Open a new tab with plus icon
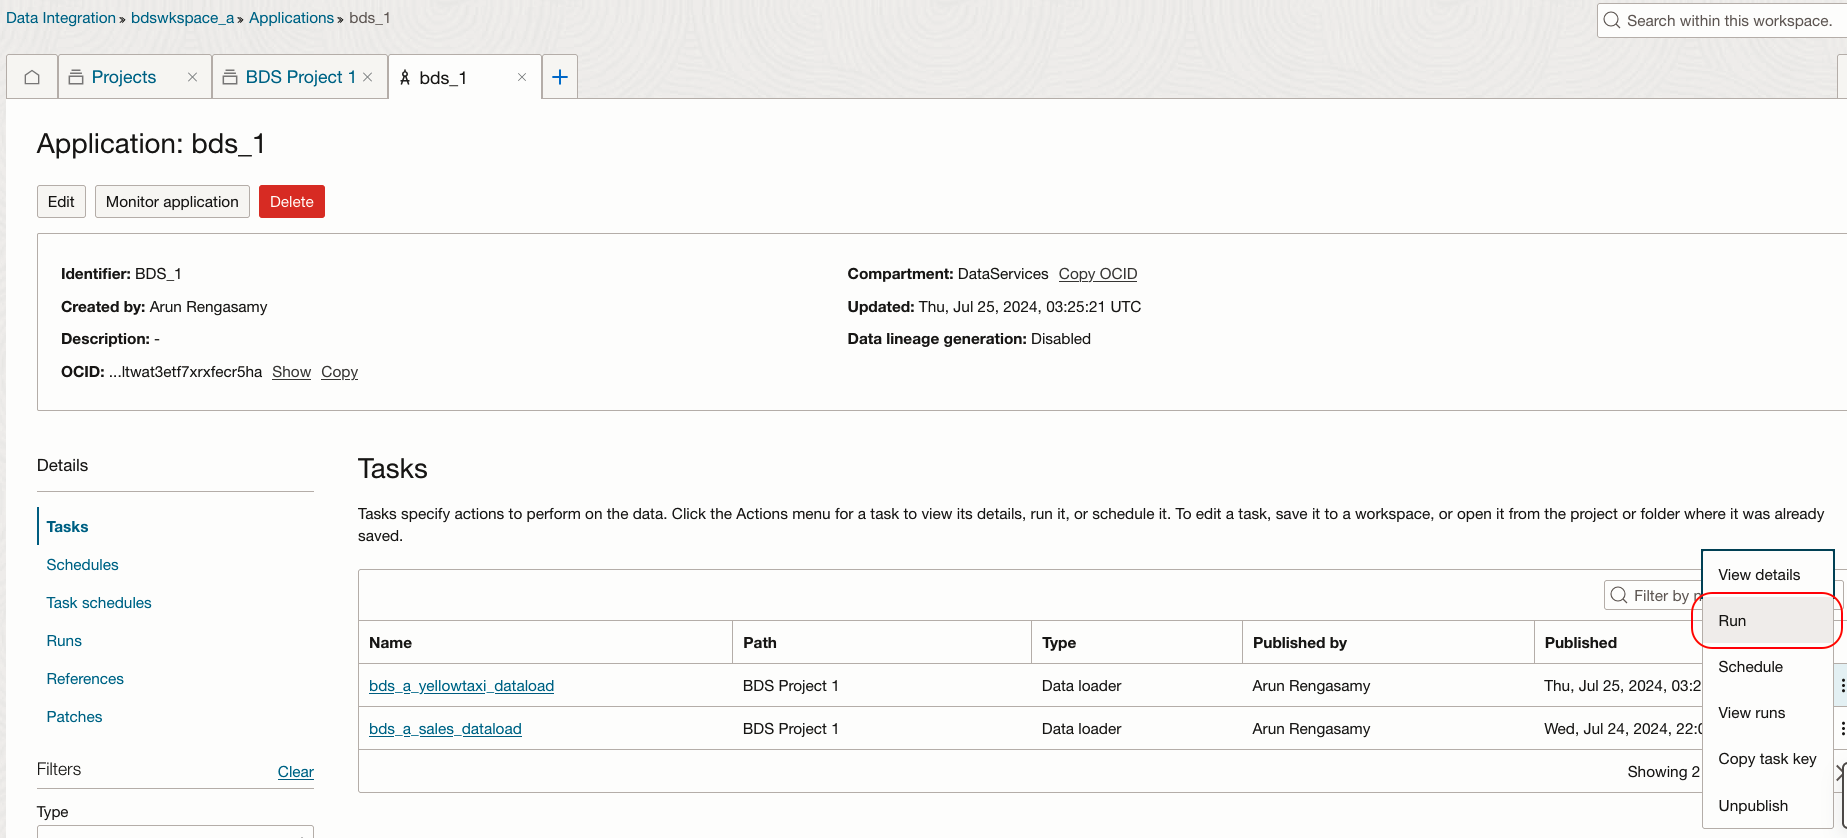This screenshot has height=838, width=1847. pyautogui.click(x=560, y=77)
